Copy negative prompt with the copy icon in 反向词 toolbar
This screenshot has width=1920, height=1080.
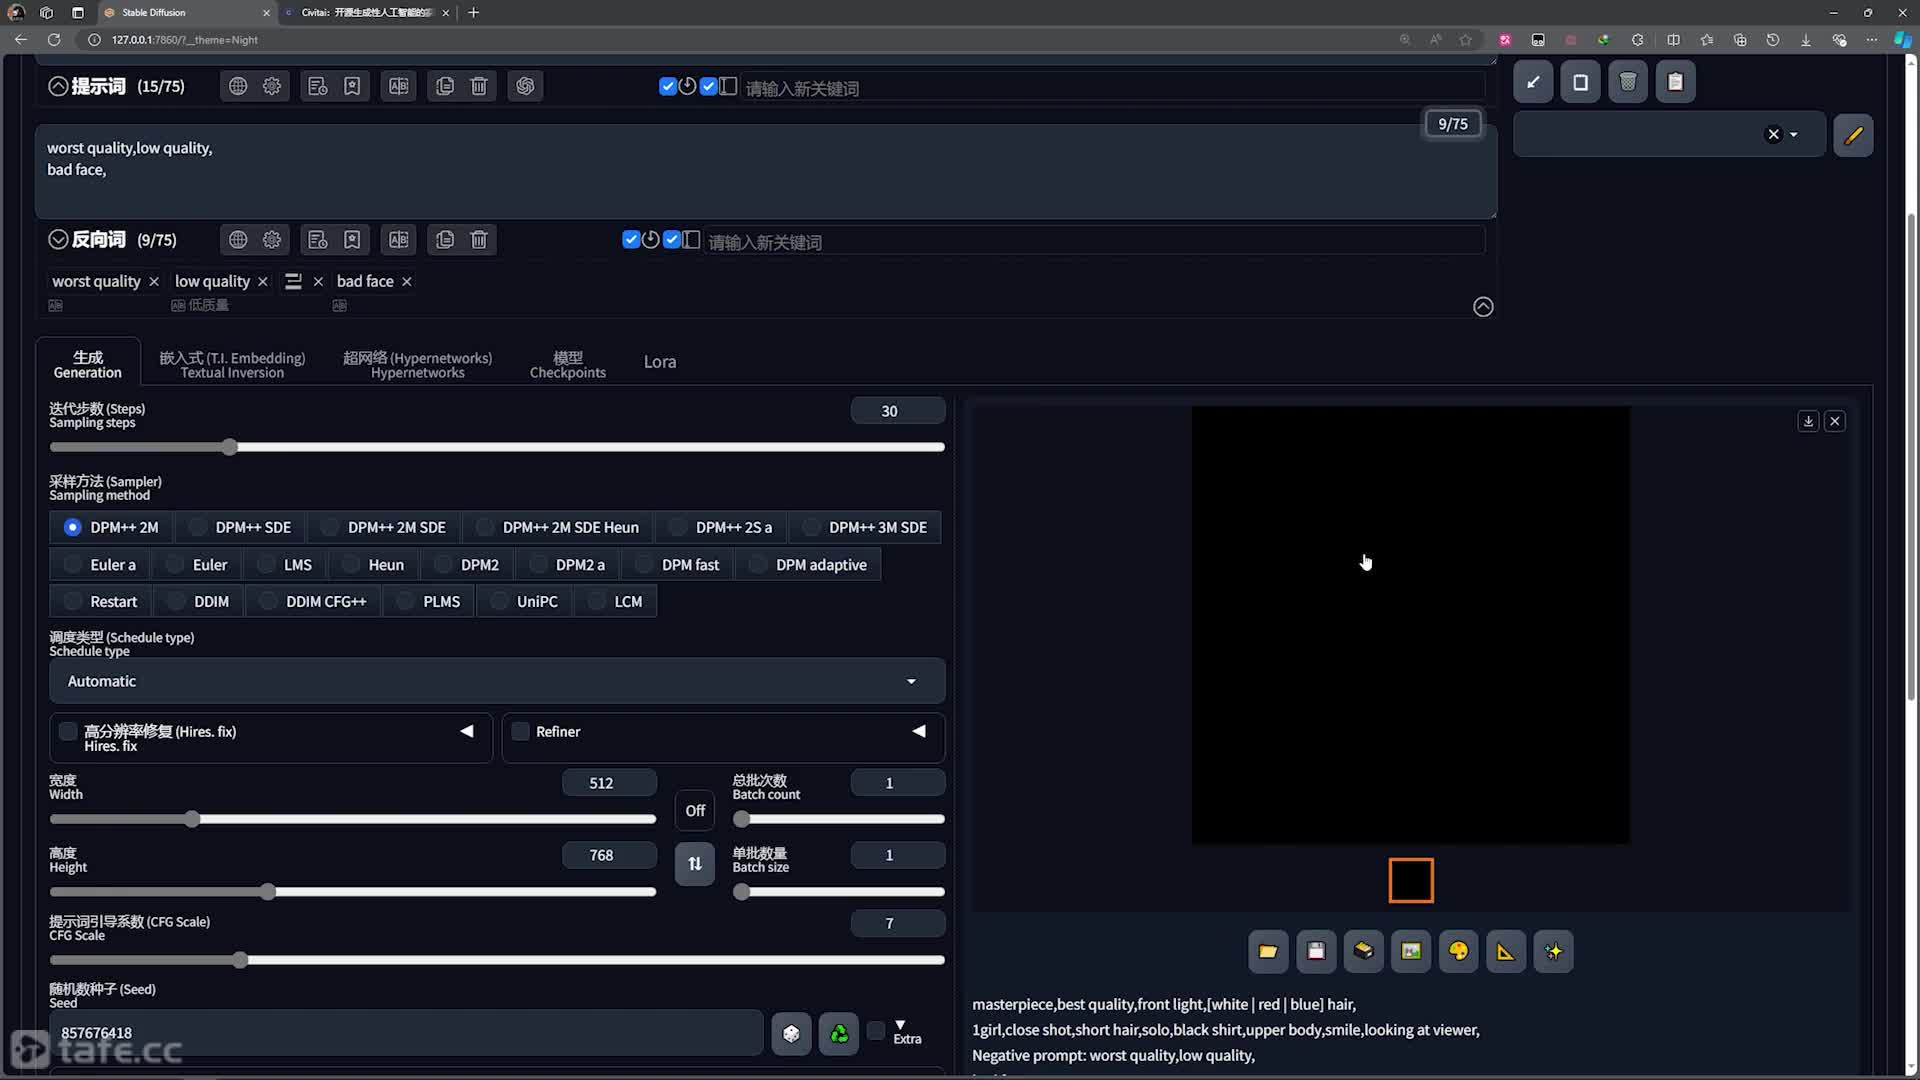point(445,240)
